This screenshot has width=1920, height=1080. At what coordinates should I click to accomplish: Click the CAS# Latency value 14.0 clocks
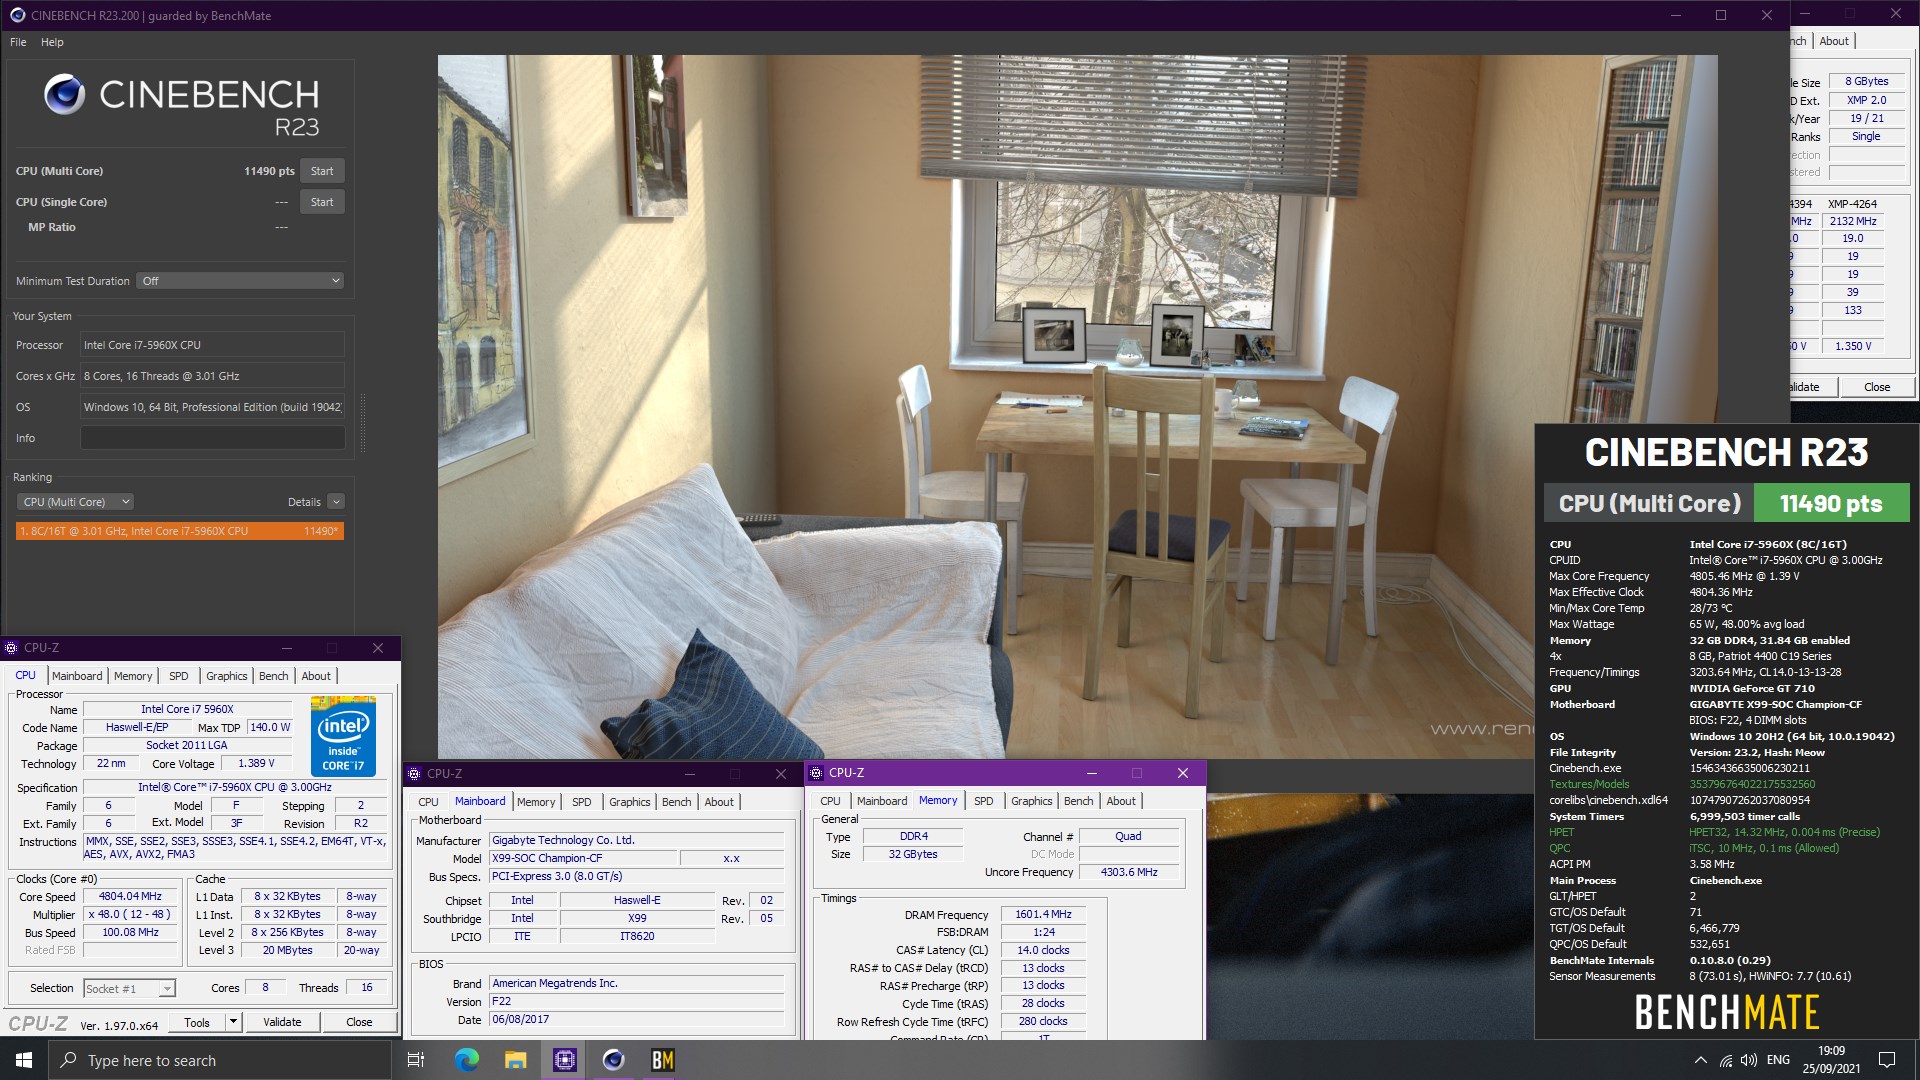pyautogui.click(x=1043, y=951)
